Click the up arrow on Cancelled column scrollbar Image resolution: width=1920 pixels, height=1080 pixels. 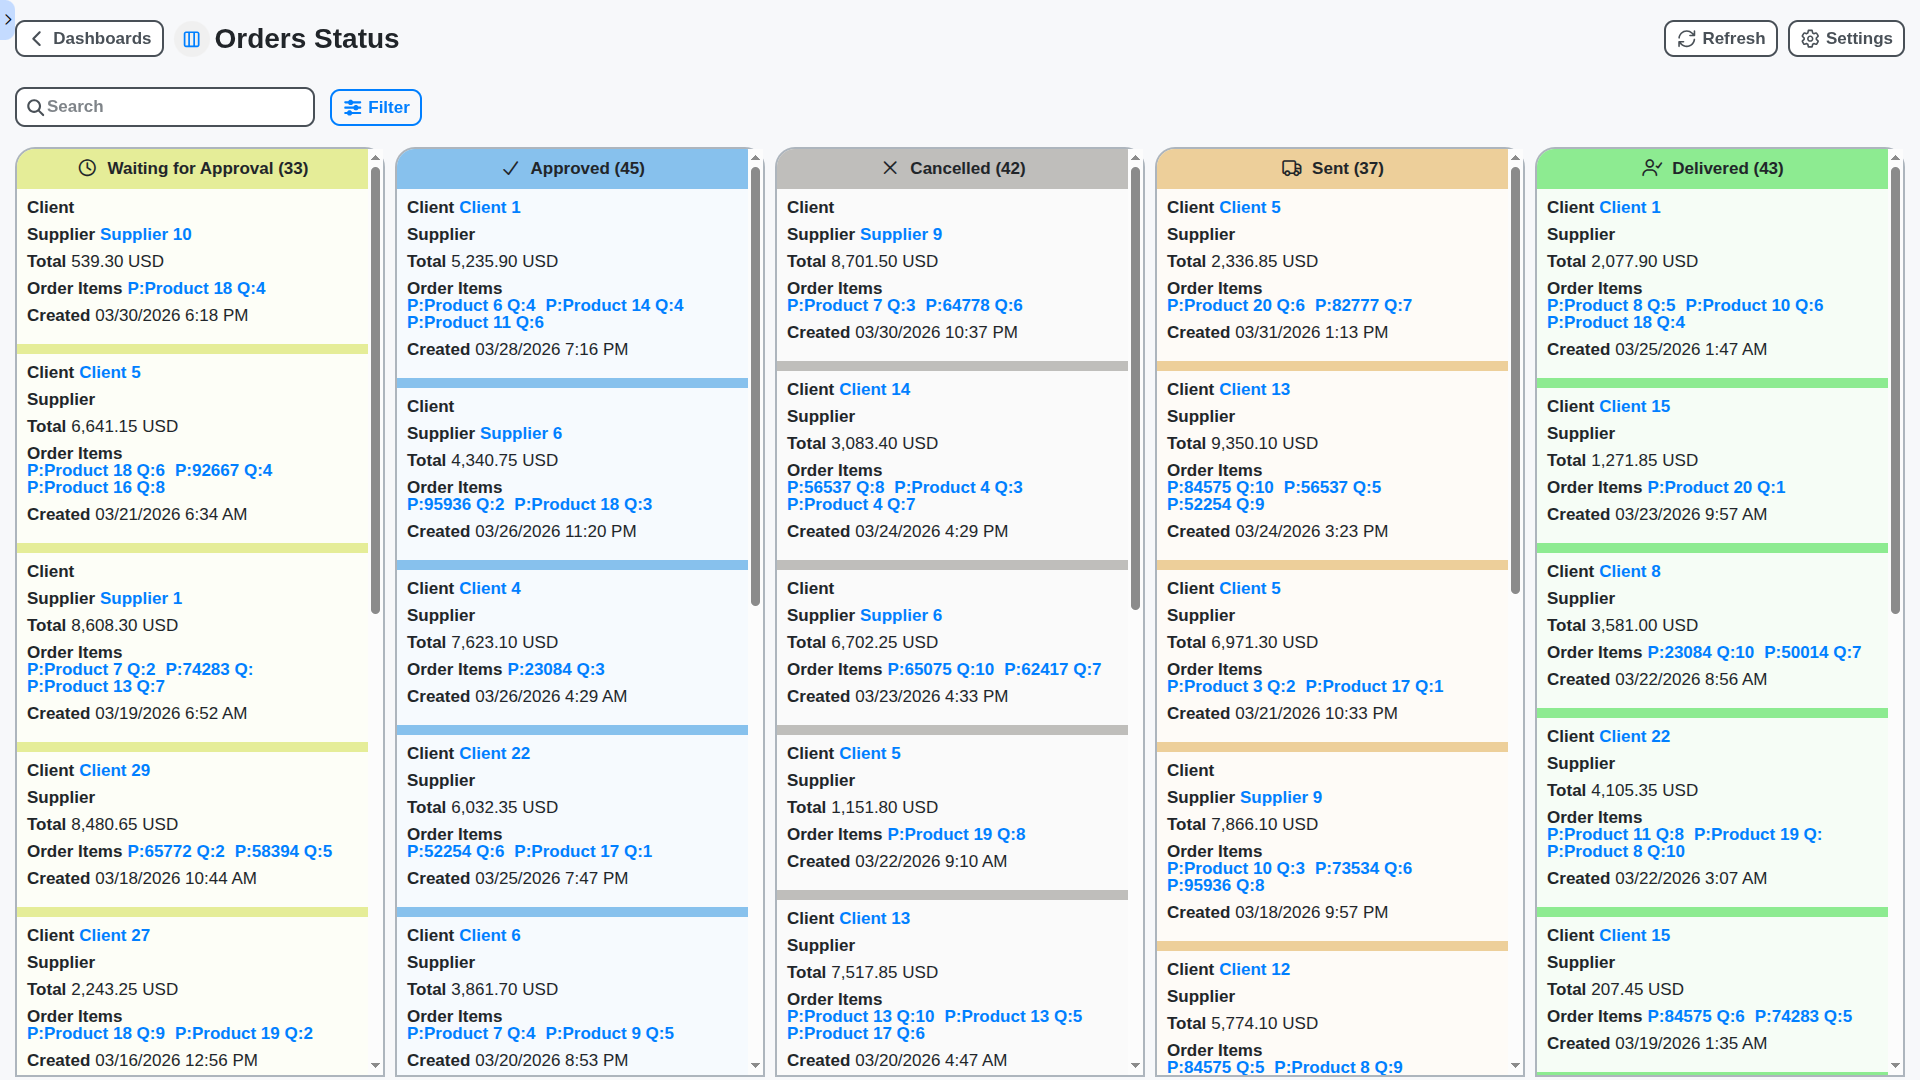pos(1135,157)
